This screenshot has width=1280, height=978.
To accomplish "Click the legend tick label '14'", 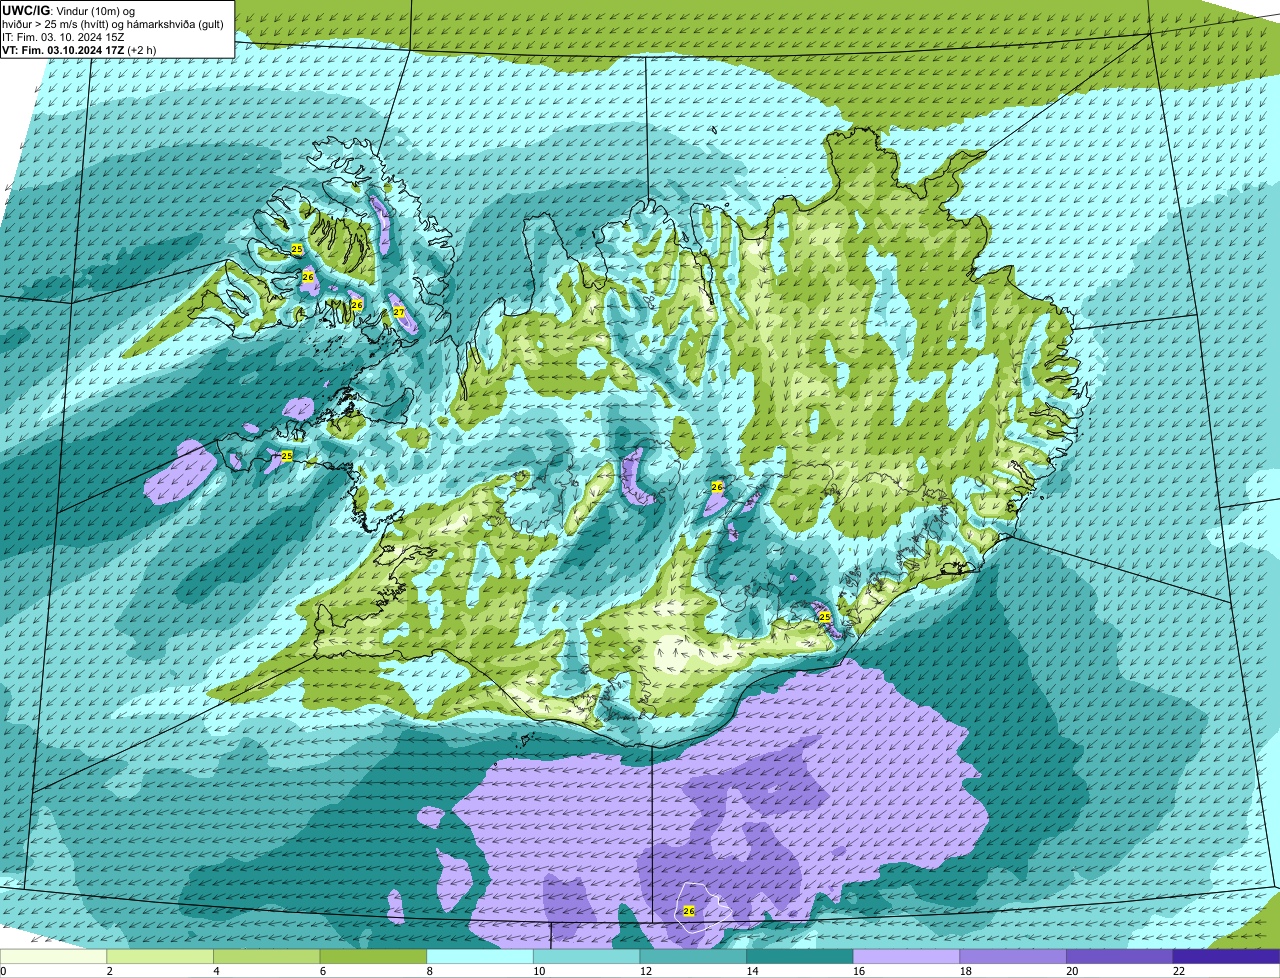I will tap(752, 971).
